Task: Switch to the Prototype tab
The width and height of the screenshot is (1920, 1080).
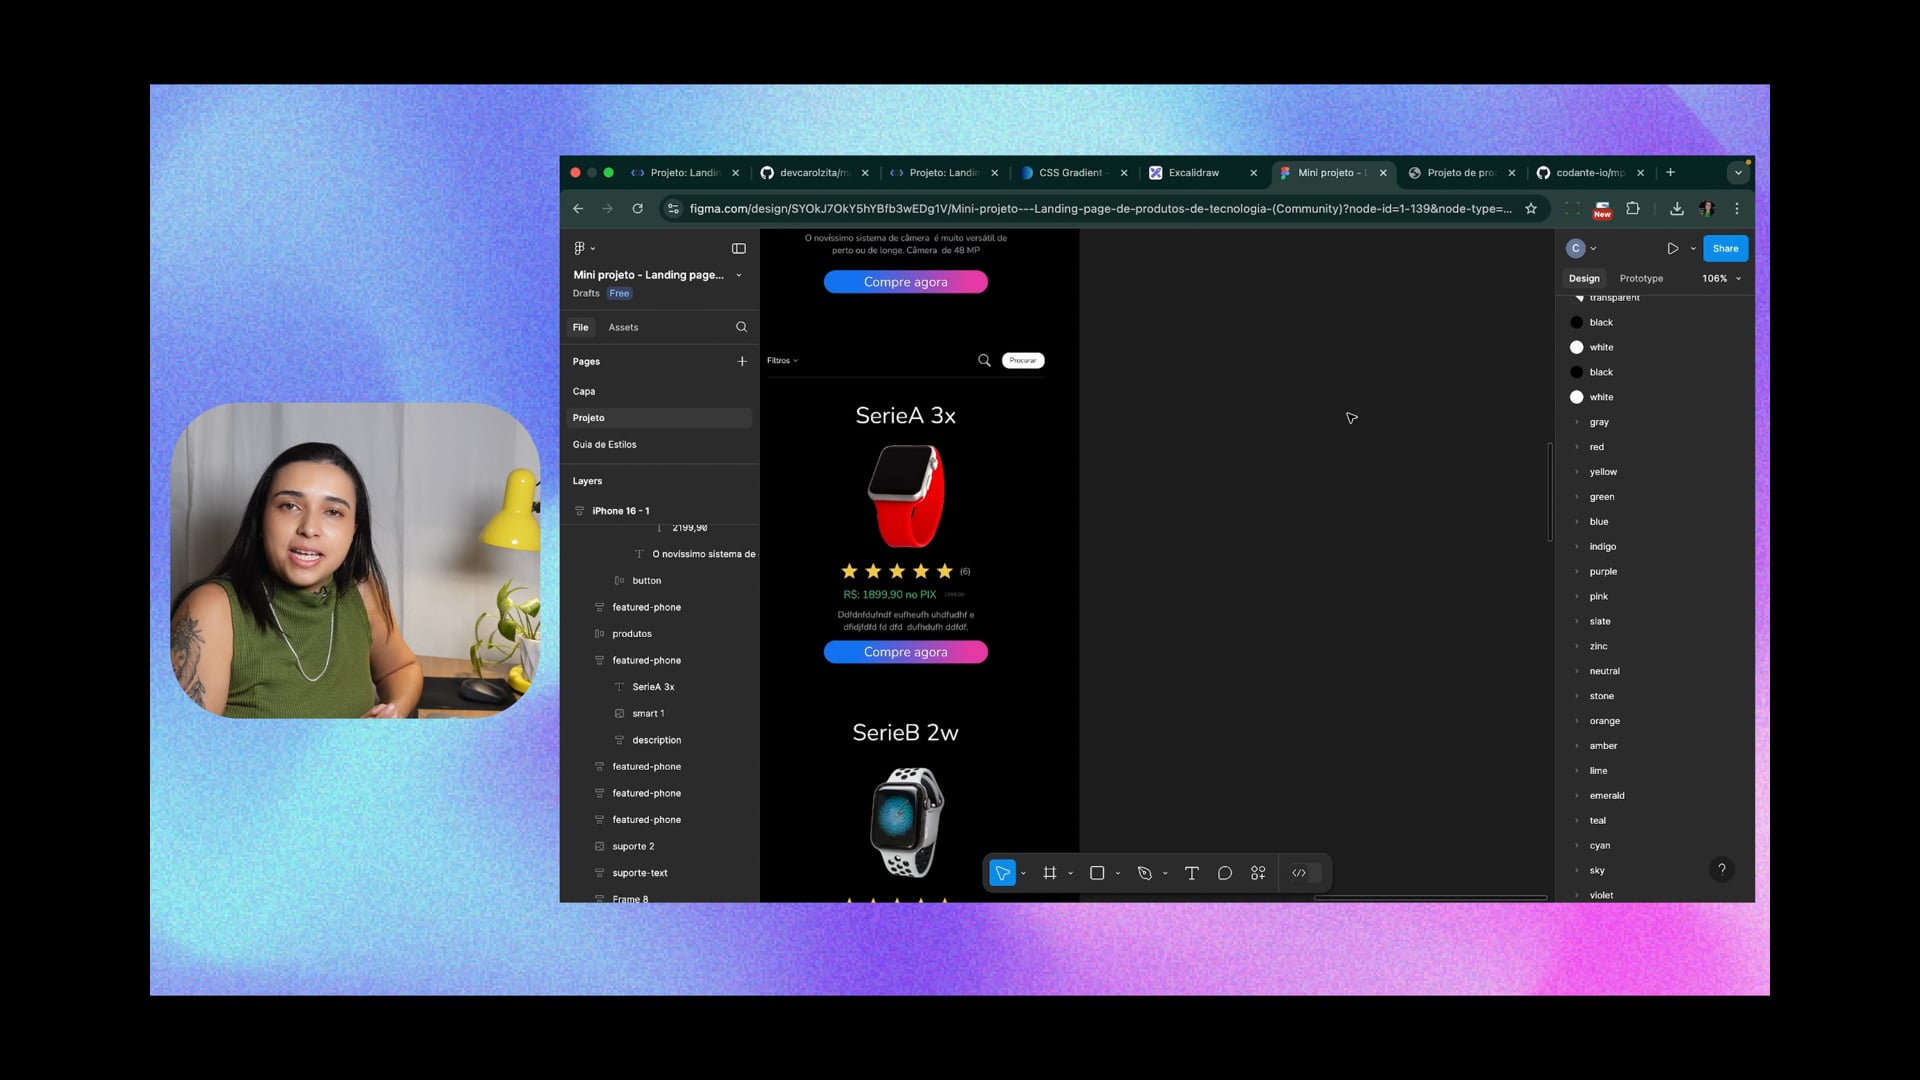Action: (1641, 278)
